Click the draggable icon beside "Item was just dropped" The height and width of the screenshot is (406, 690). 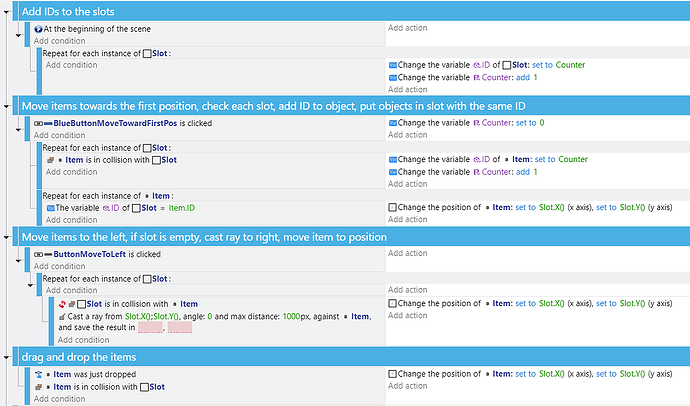coord(37,374)
